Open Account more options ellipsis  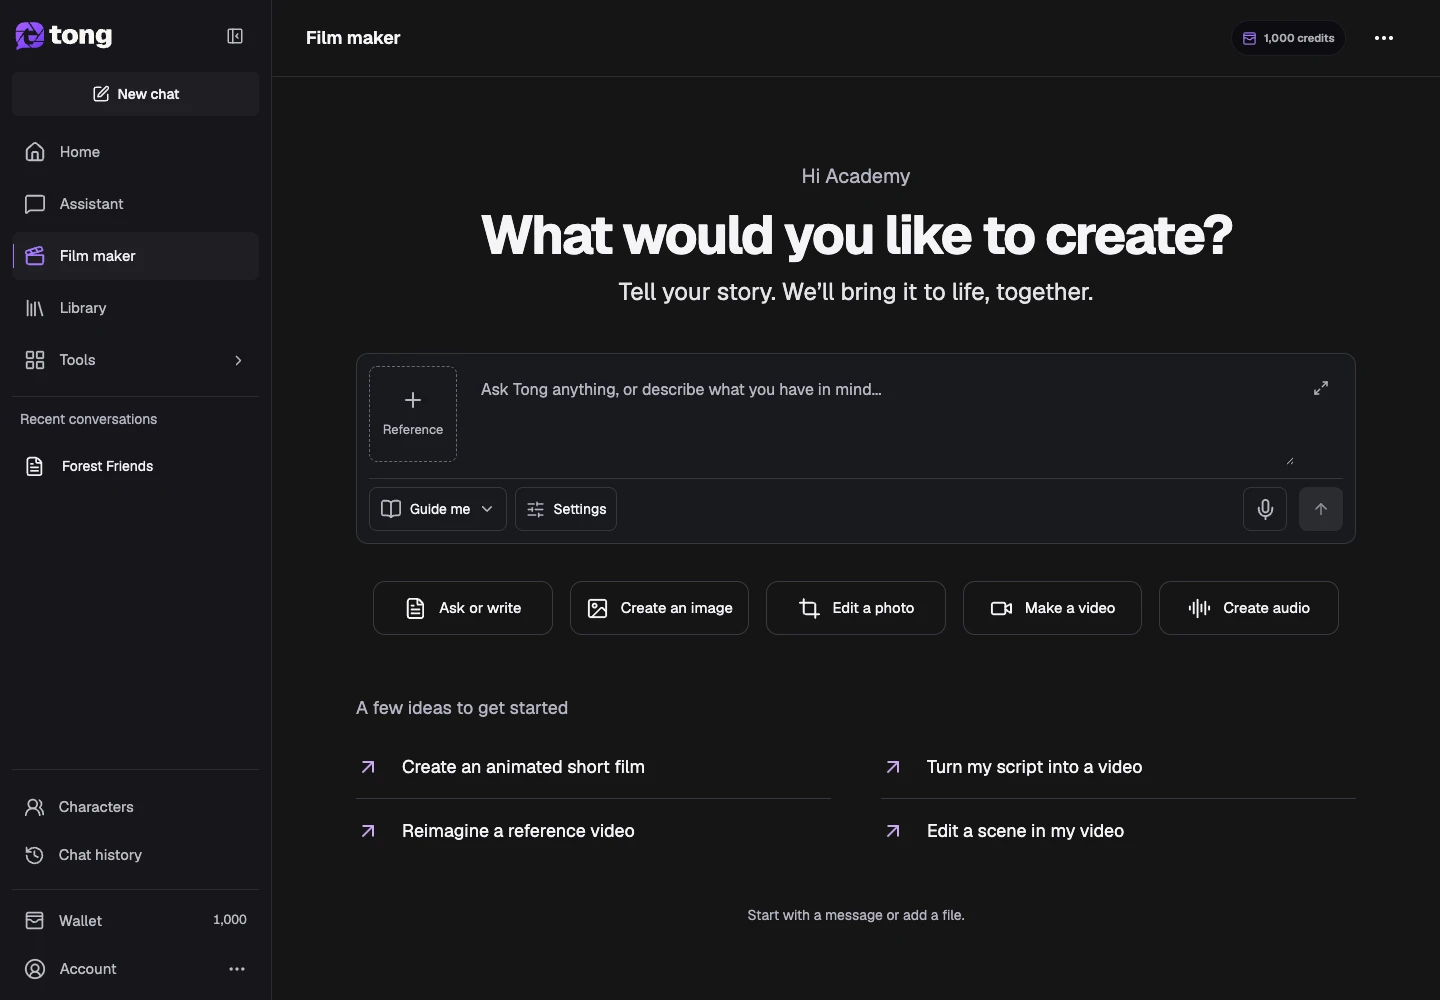(x=237, y=969)
